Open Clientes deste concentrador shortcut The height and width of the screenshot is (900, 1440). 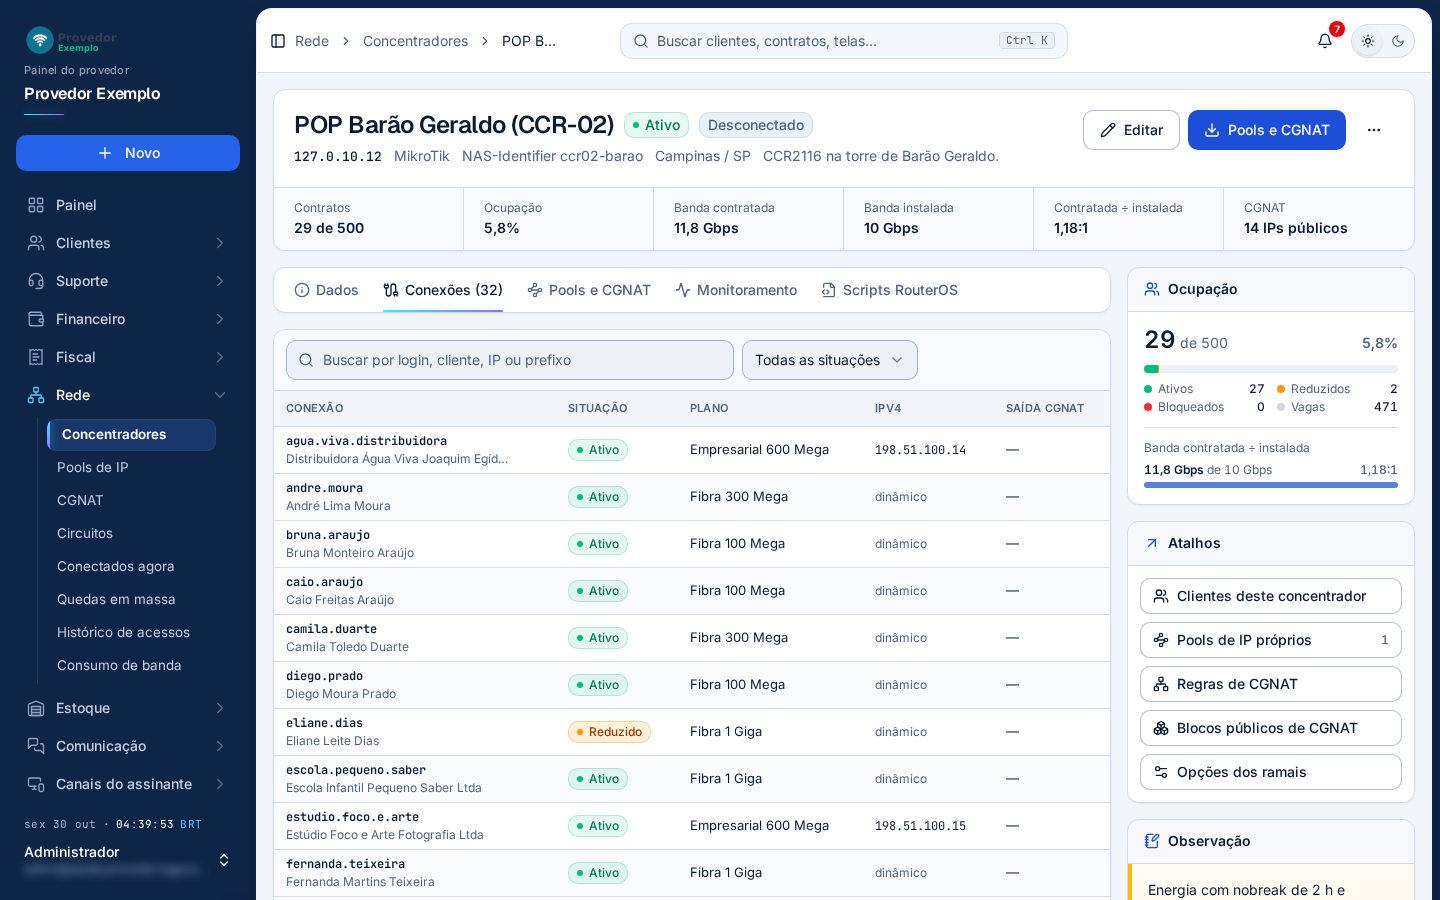[1271, 596]
